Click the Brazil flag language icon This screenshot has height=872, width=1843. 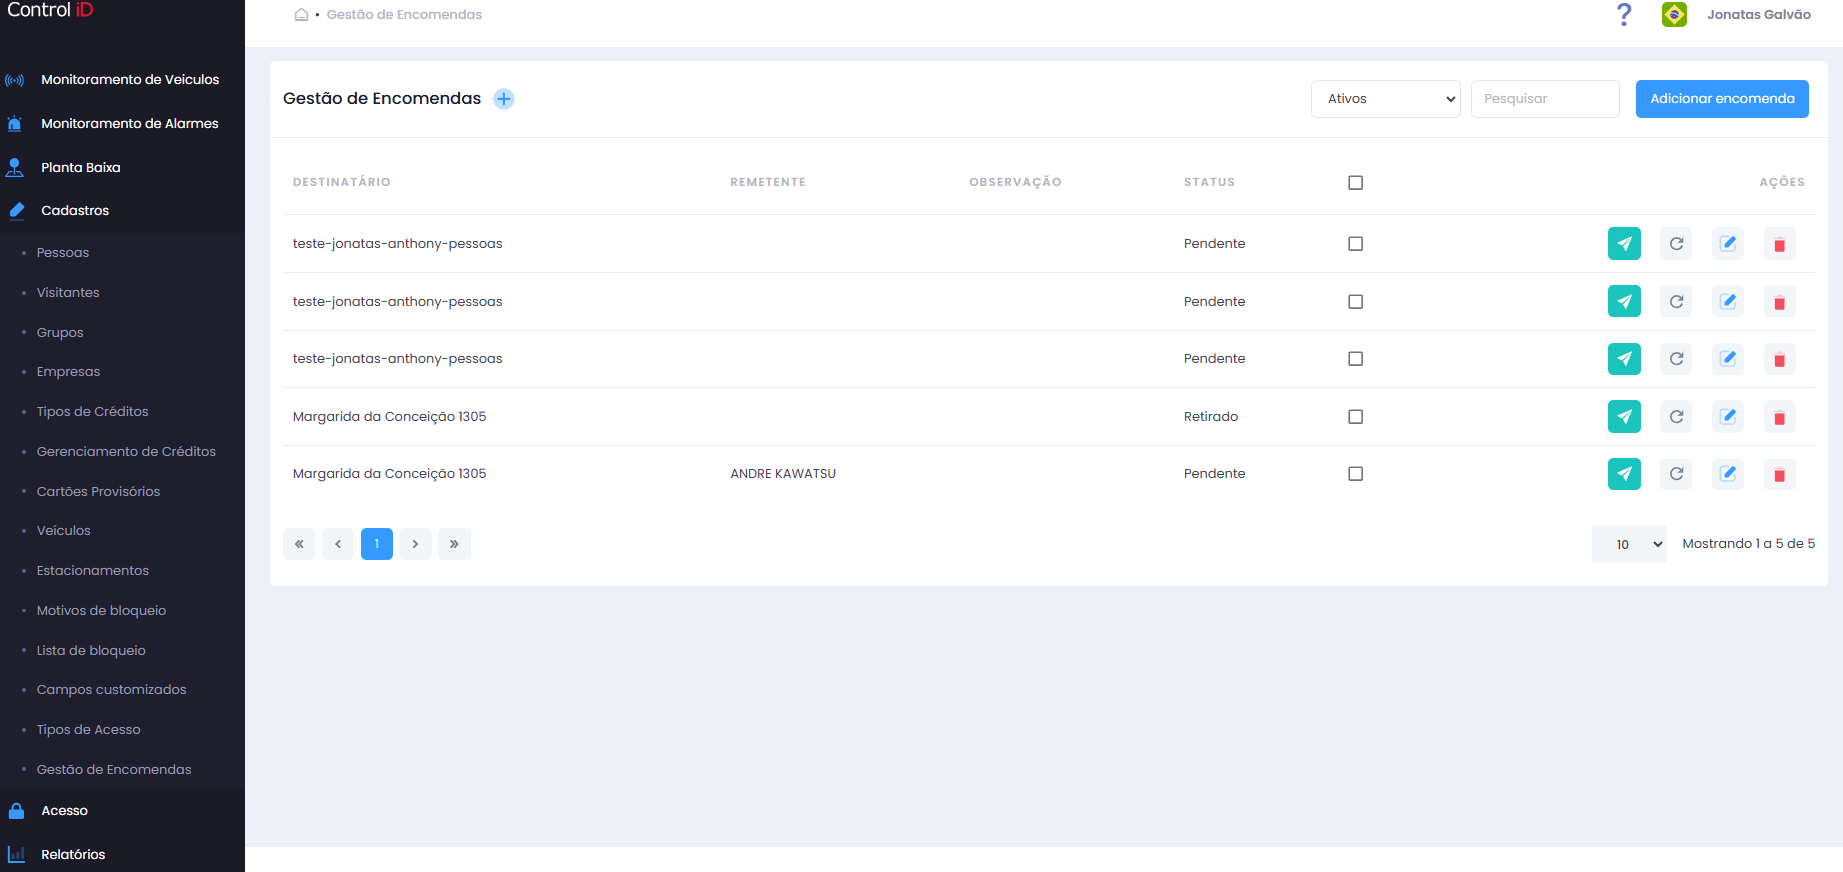click(x=1674, y=15)
